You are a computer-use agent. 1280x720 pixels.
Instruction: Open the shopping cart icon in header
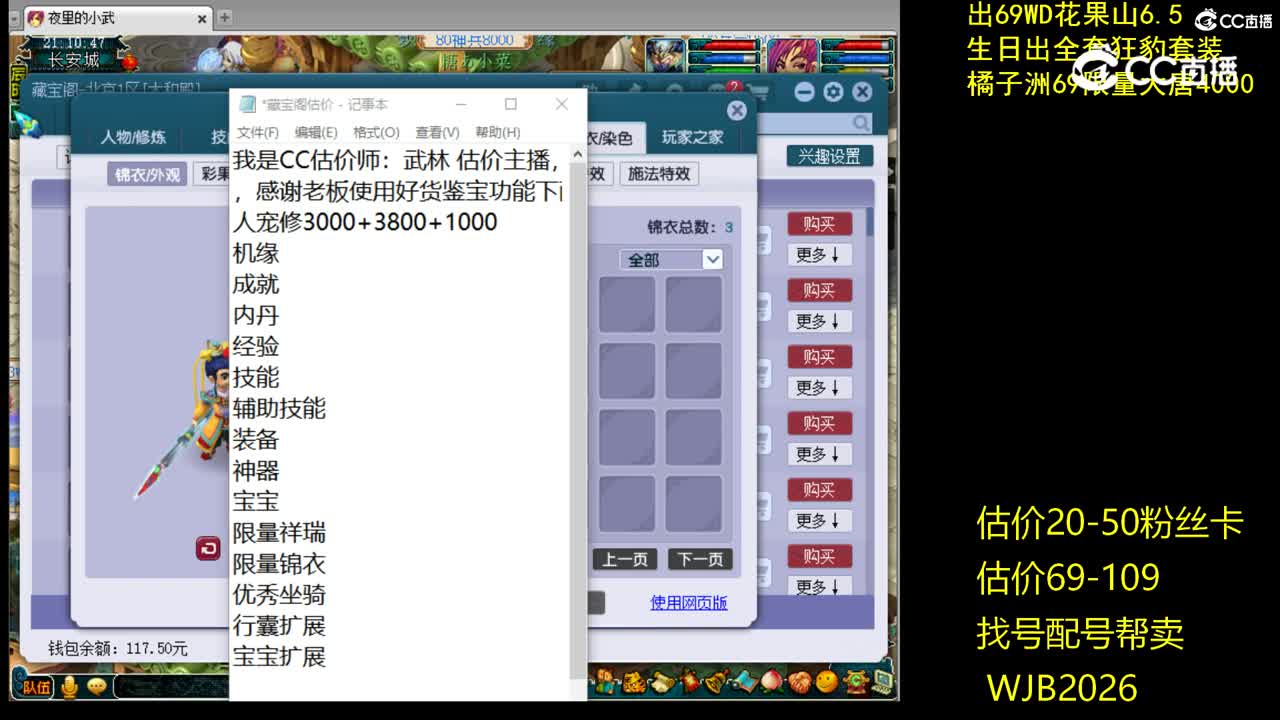tap(760, 92)
